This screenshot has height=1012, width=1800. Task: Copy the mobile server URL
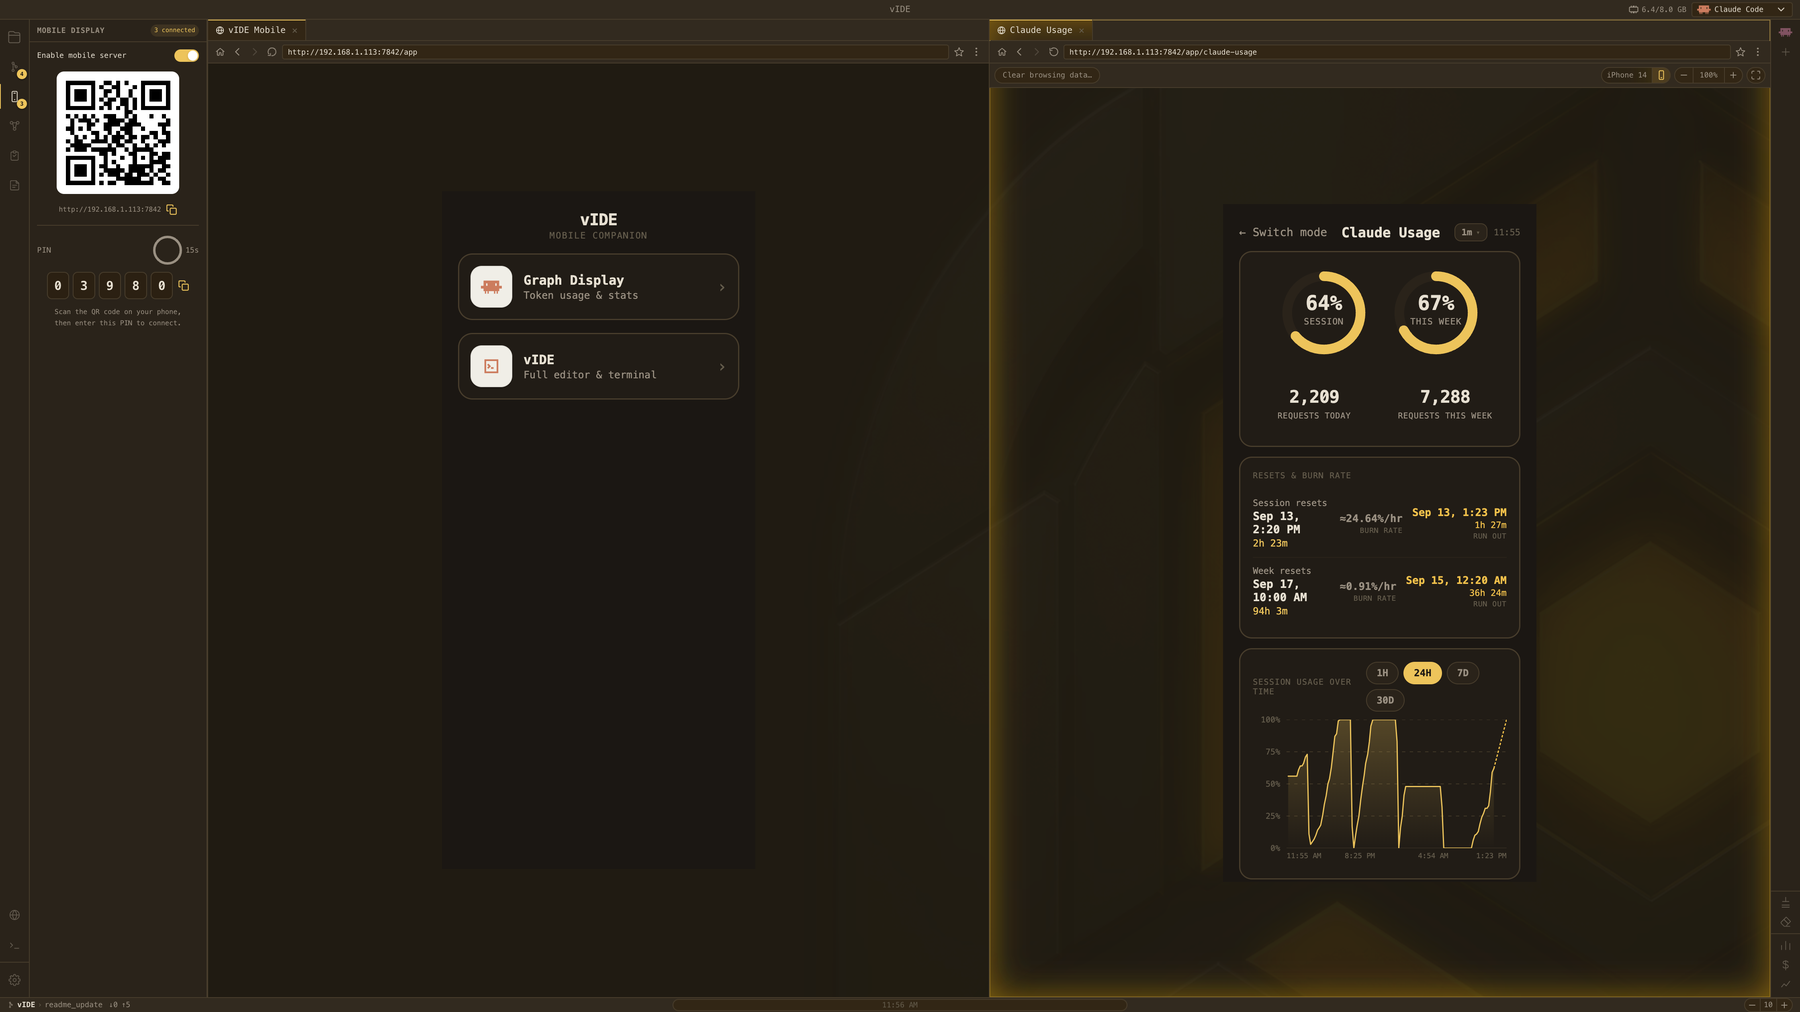pyautogui.click(x=172, y=210)
